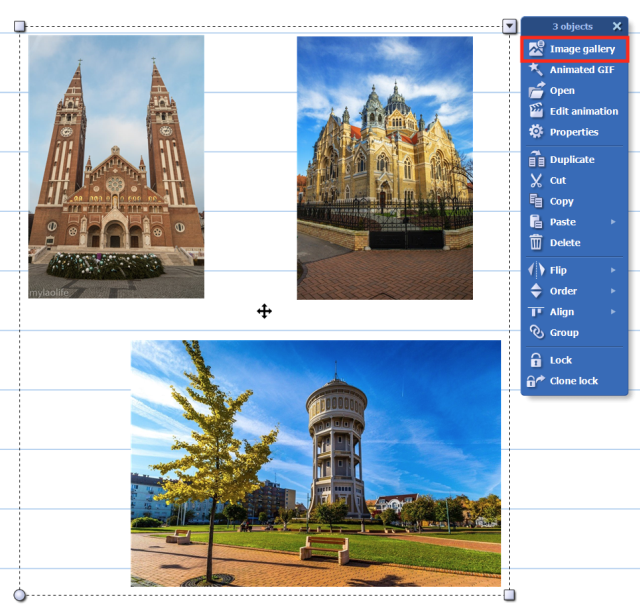Click the Group chain link icon

pos(536,333)
